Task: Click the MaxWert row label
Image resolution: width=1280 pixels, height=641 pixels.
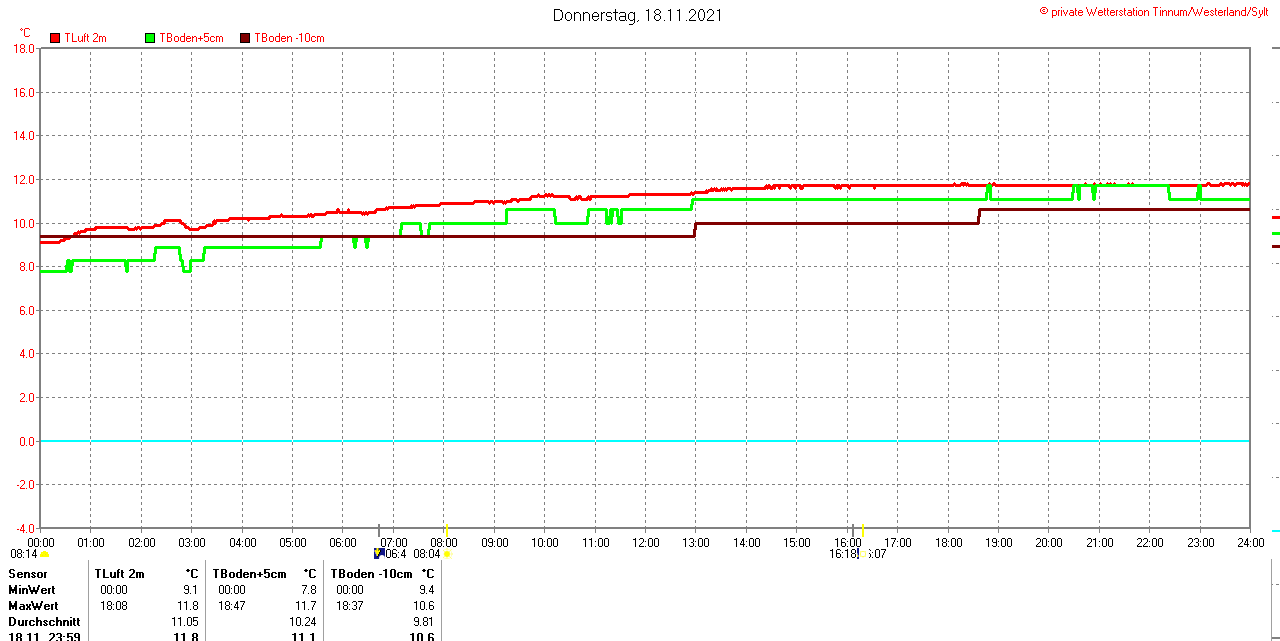Action: click(33, 606)
